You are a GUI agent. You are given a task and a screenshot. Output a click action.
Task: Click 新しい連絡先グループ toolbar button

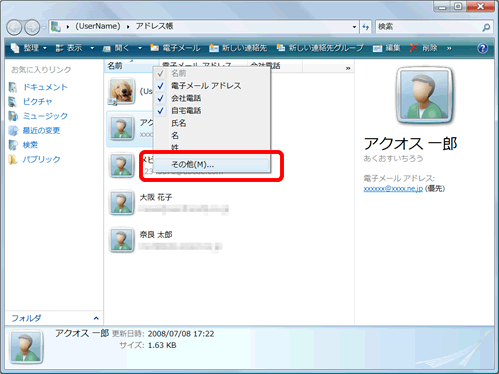[x=320, y=48]
